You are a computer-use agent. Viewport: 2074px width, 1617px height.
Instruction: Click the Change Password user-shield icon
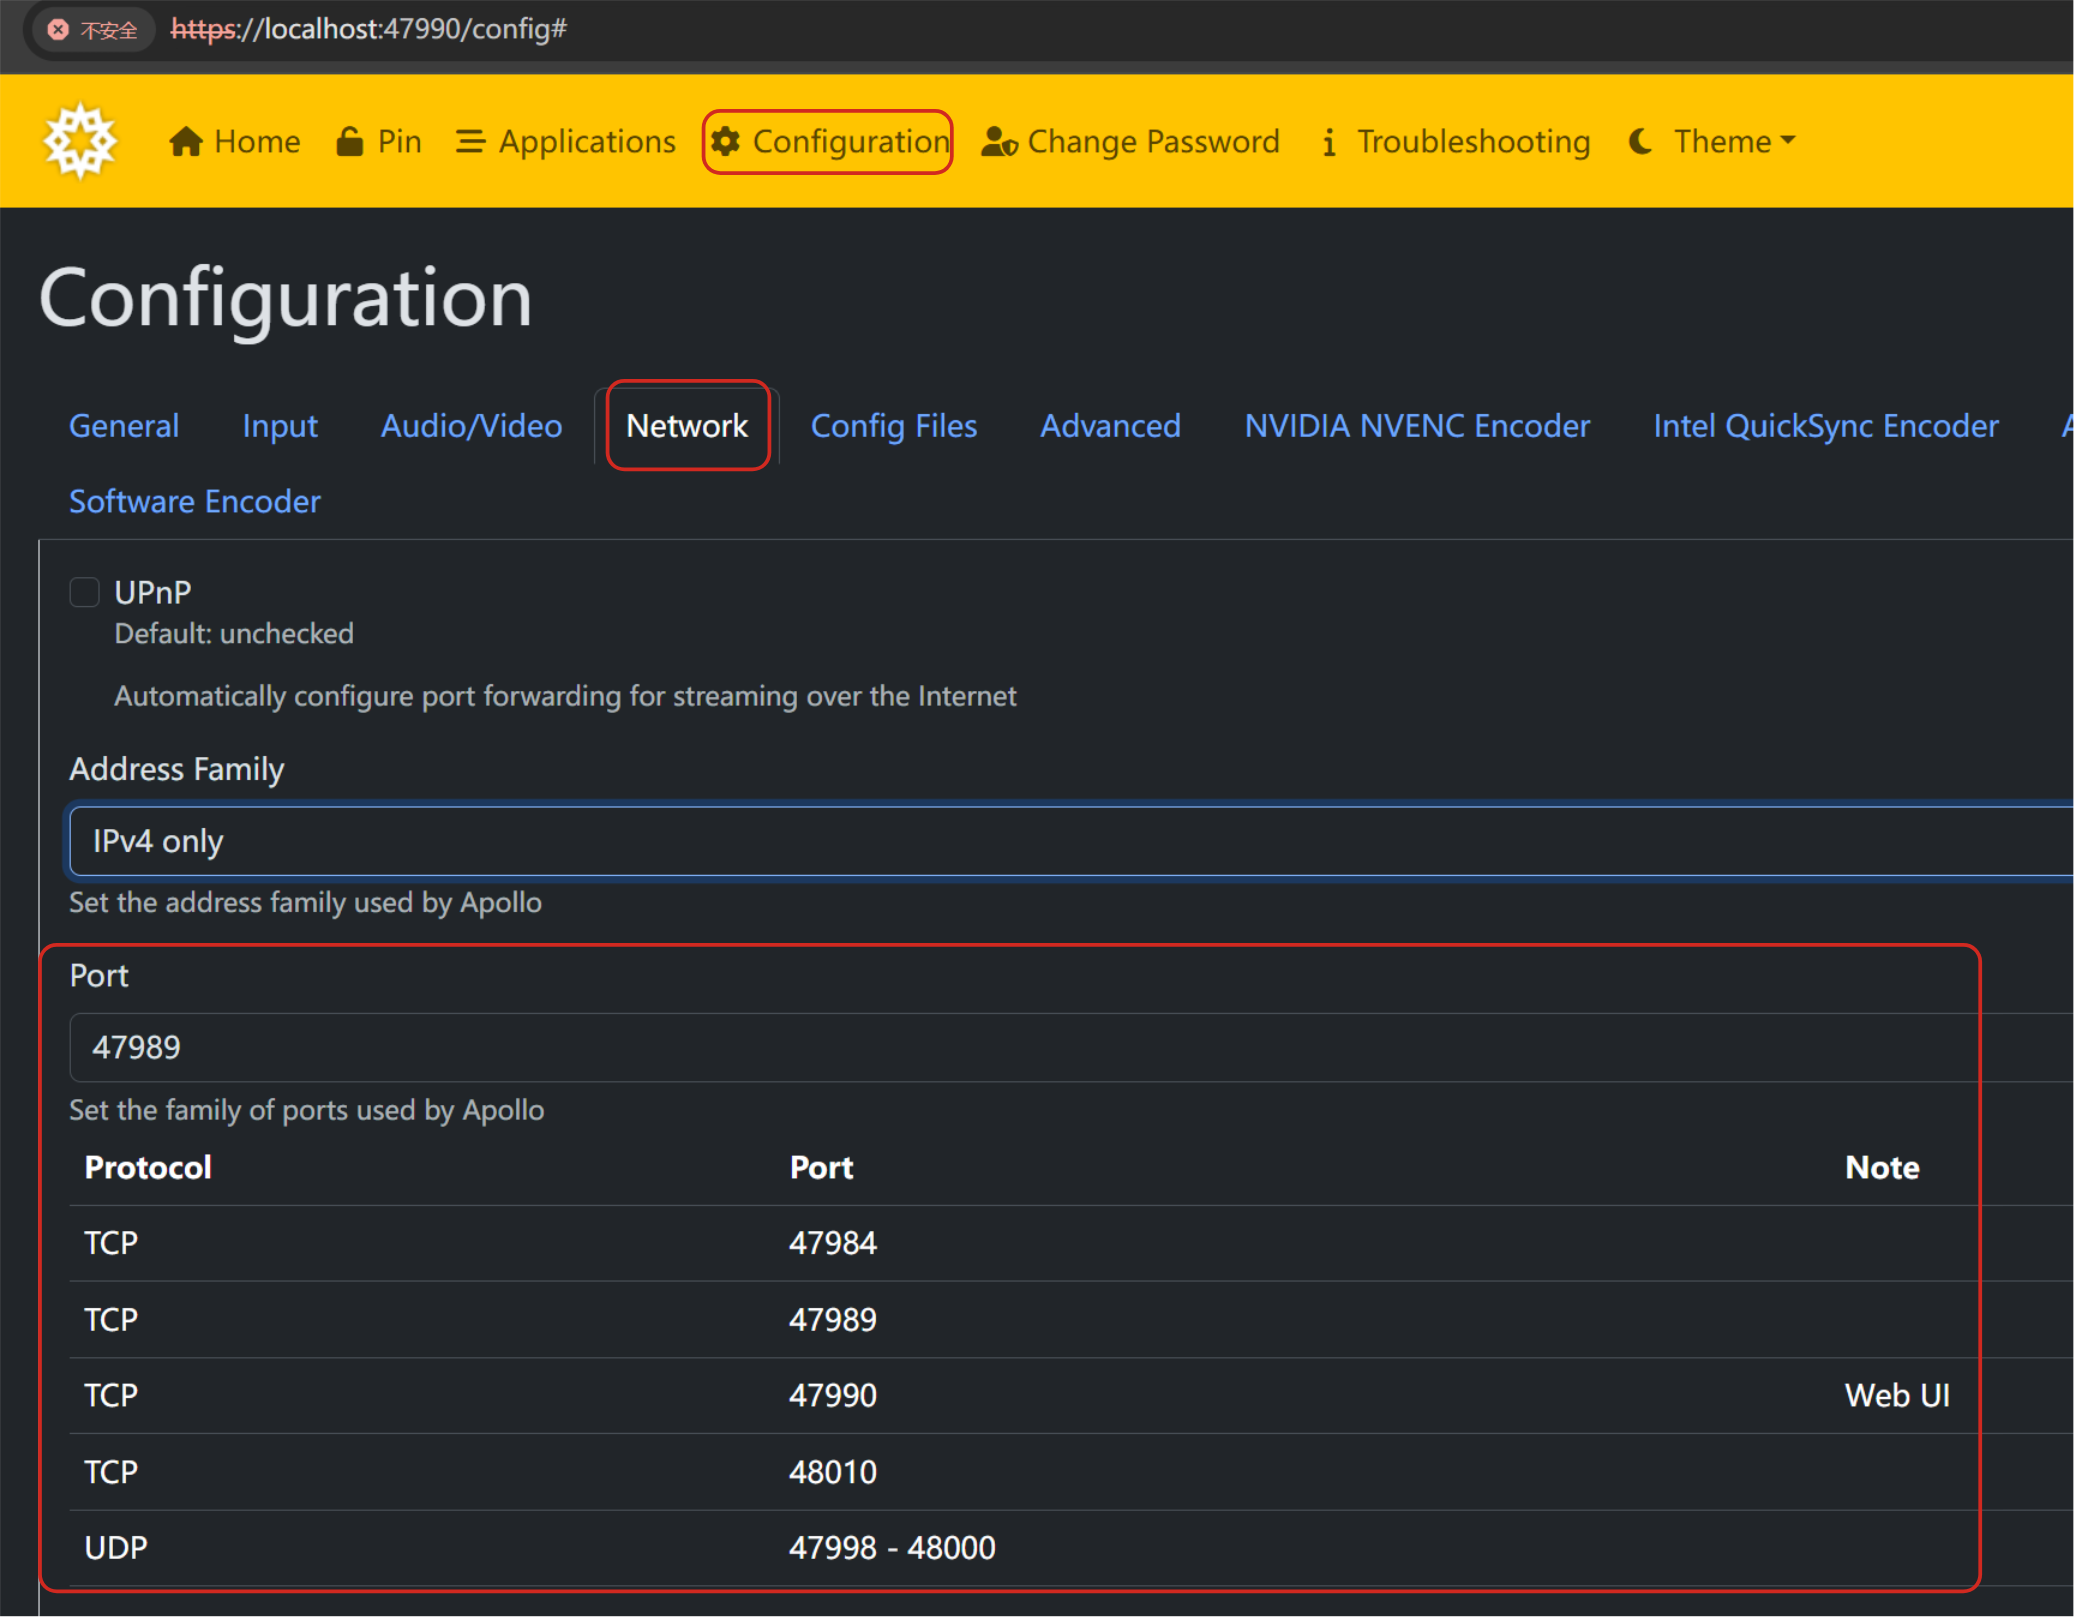pyautogui.click(x=998, y=141)
